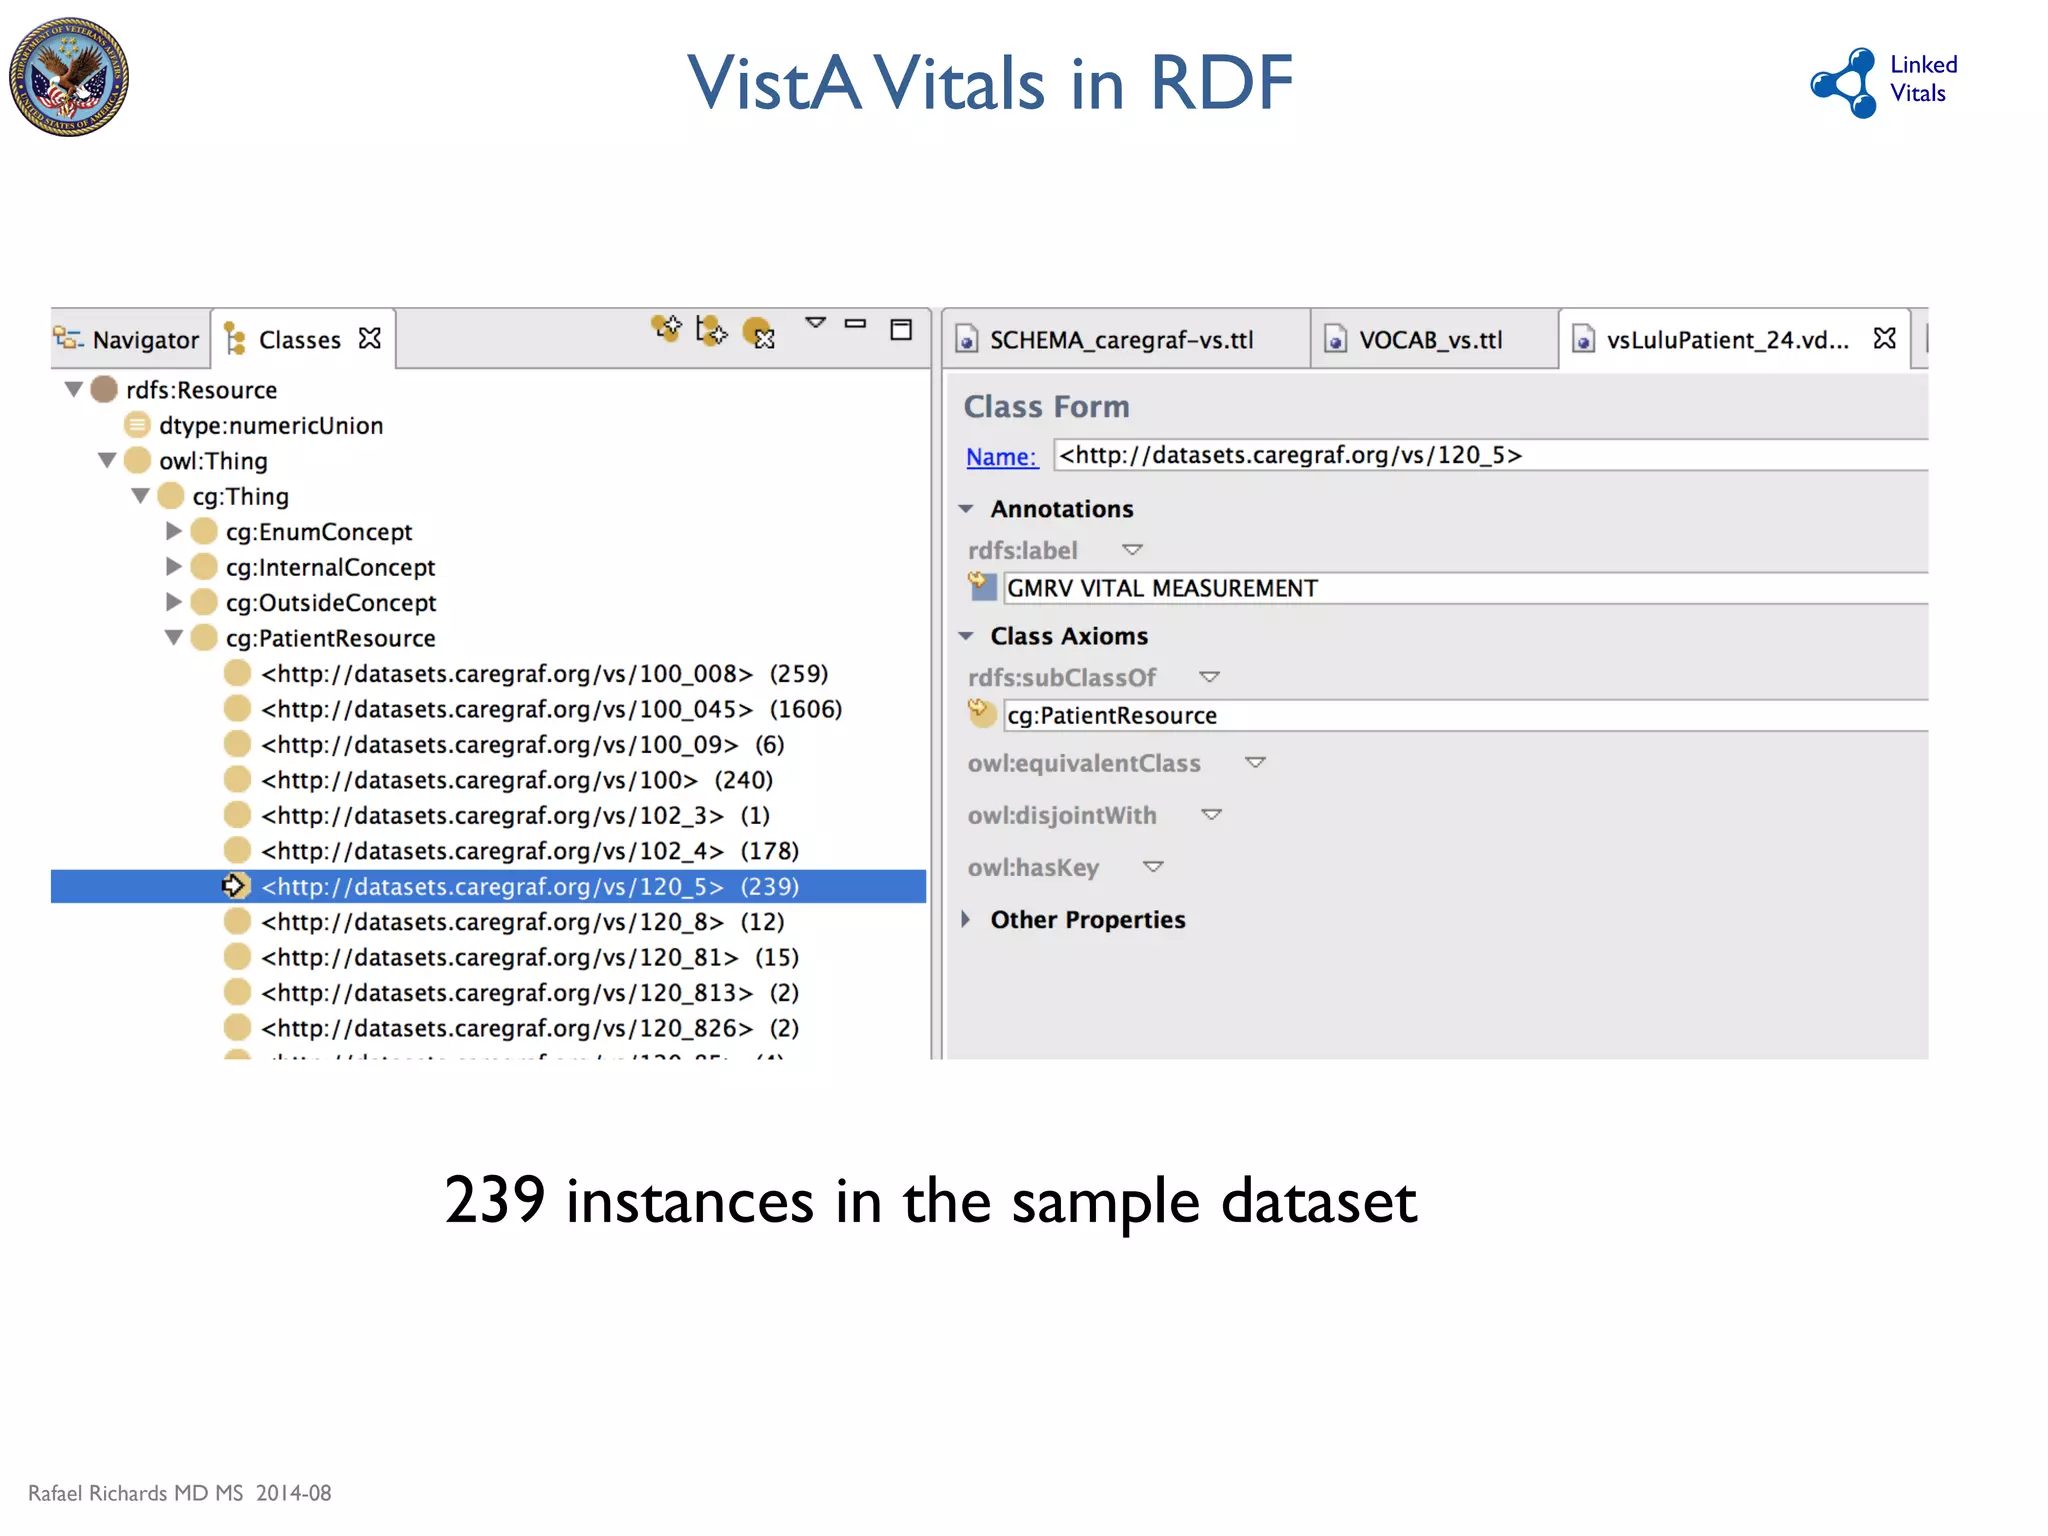Image resolution: width=2048 pixels, height=1536 pixels.
Task: Select class vs/120_813 with 2 instances
Action: (x=530, y=993)
